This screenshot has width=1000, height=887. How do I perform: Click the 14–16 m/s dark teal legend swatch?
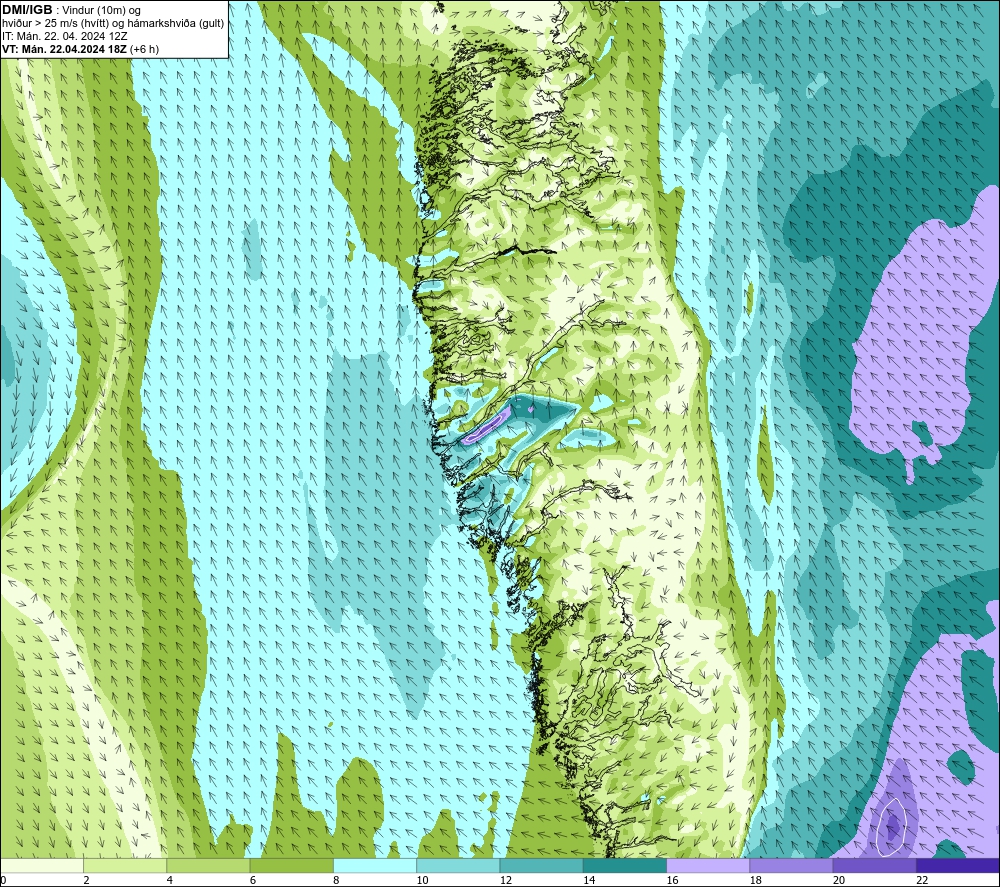(625, 865)
